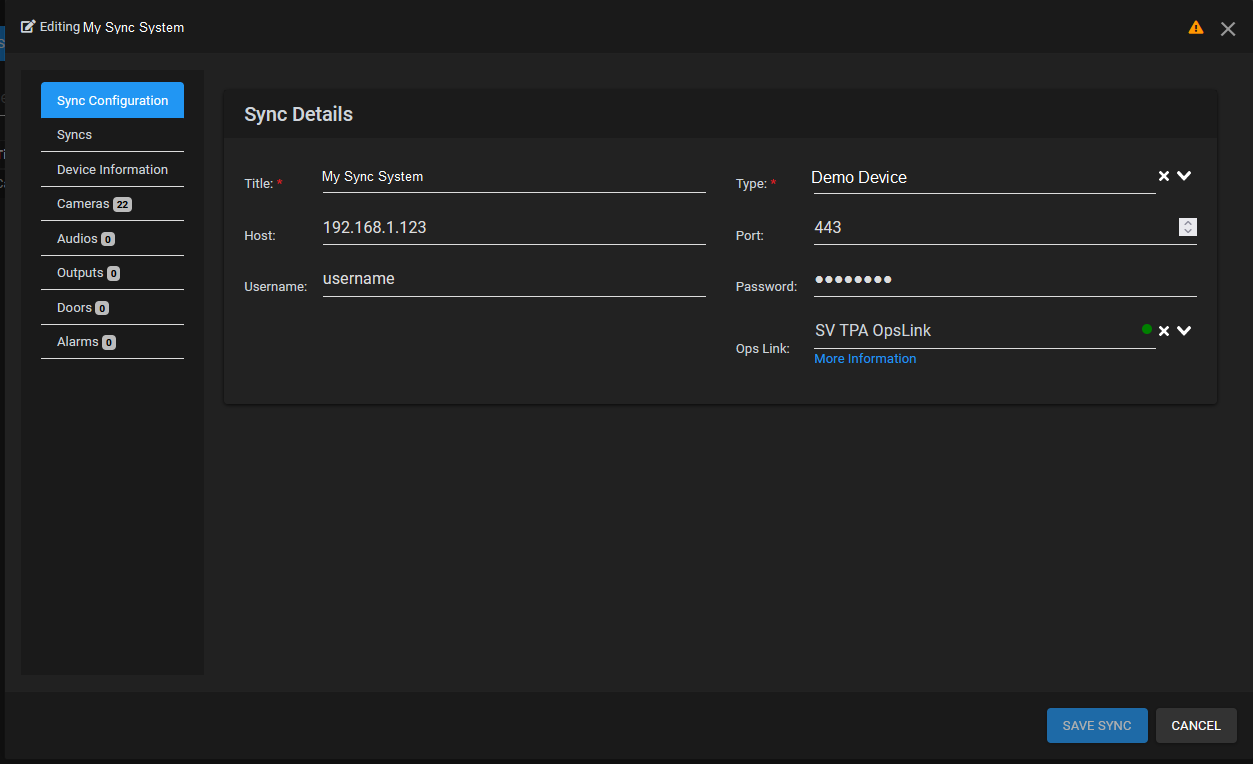
Task: Clear the Demo Device type selection
Action: [x=1164, y=176]
